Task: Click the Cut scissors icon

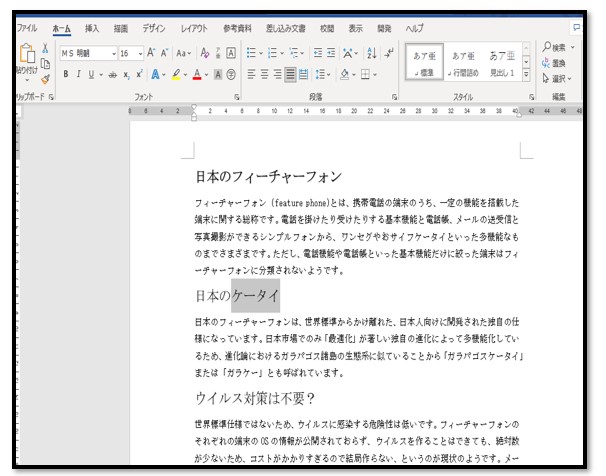Action: (45, 48)
